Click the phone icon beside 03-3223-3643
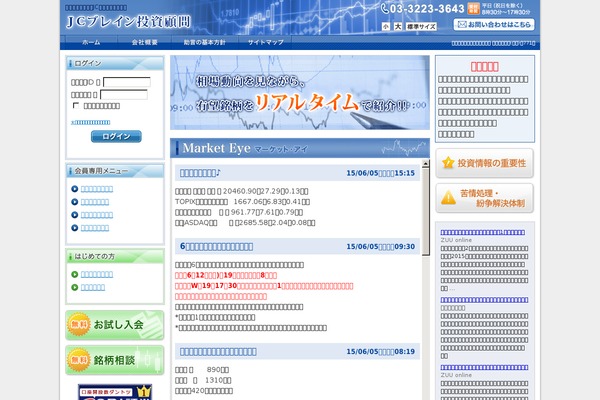600x400 pixels. (385, 8)
